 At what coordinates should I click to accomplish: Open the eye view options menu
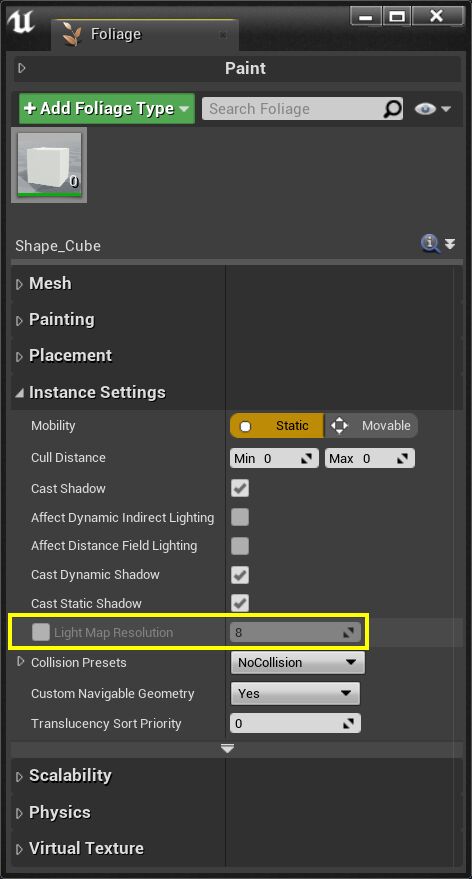coord(433,109)
